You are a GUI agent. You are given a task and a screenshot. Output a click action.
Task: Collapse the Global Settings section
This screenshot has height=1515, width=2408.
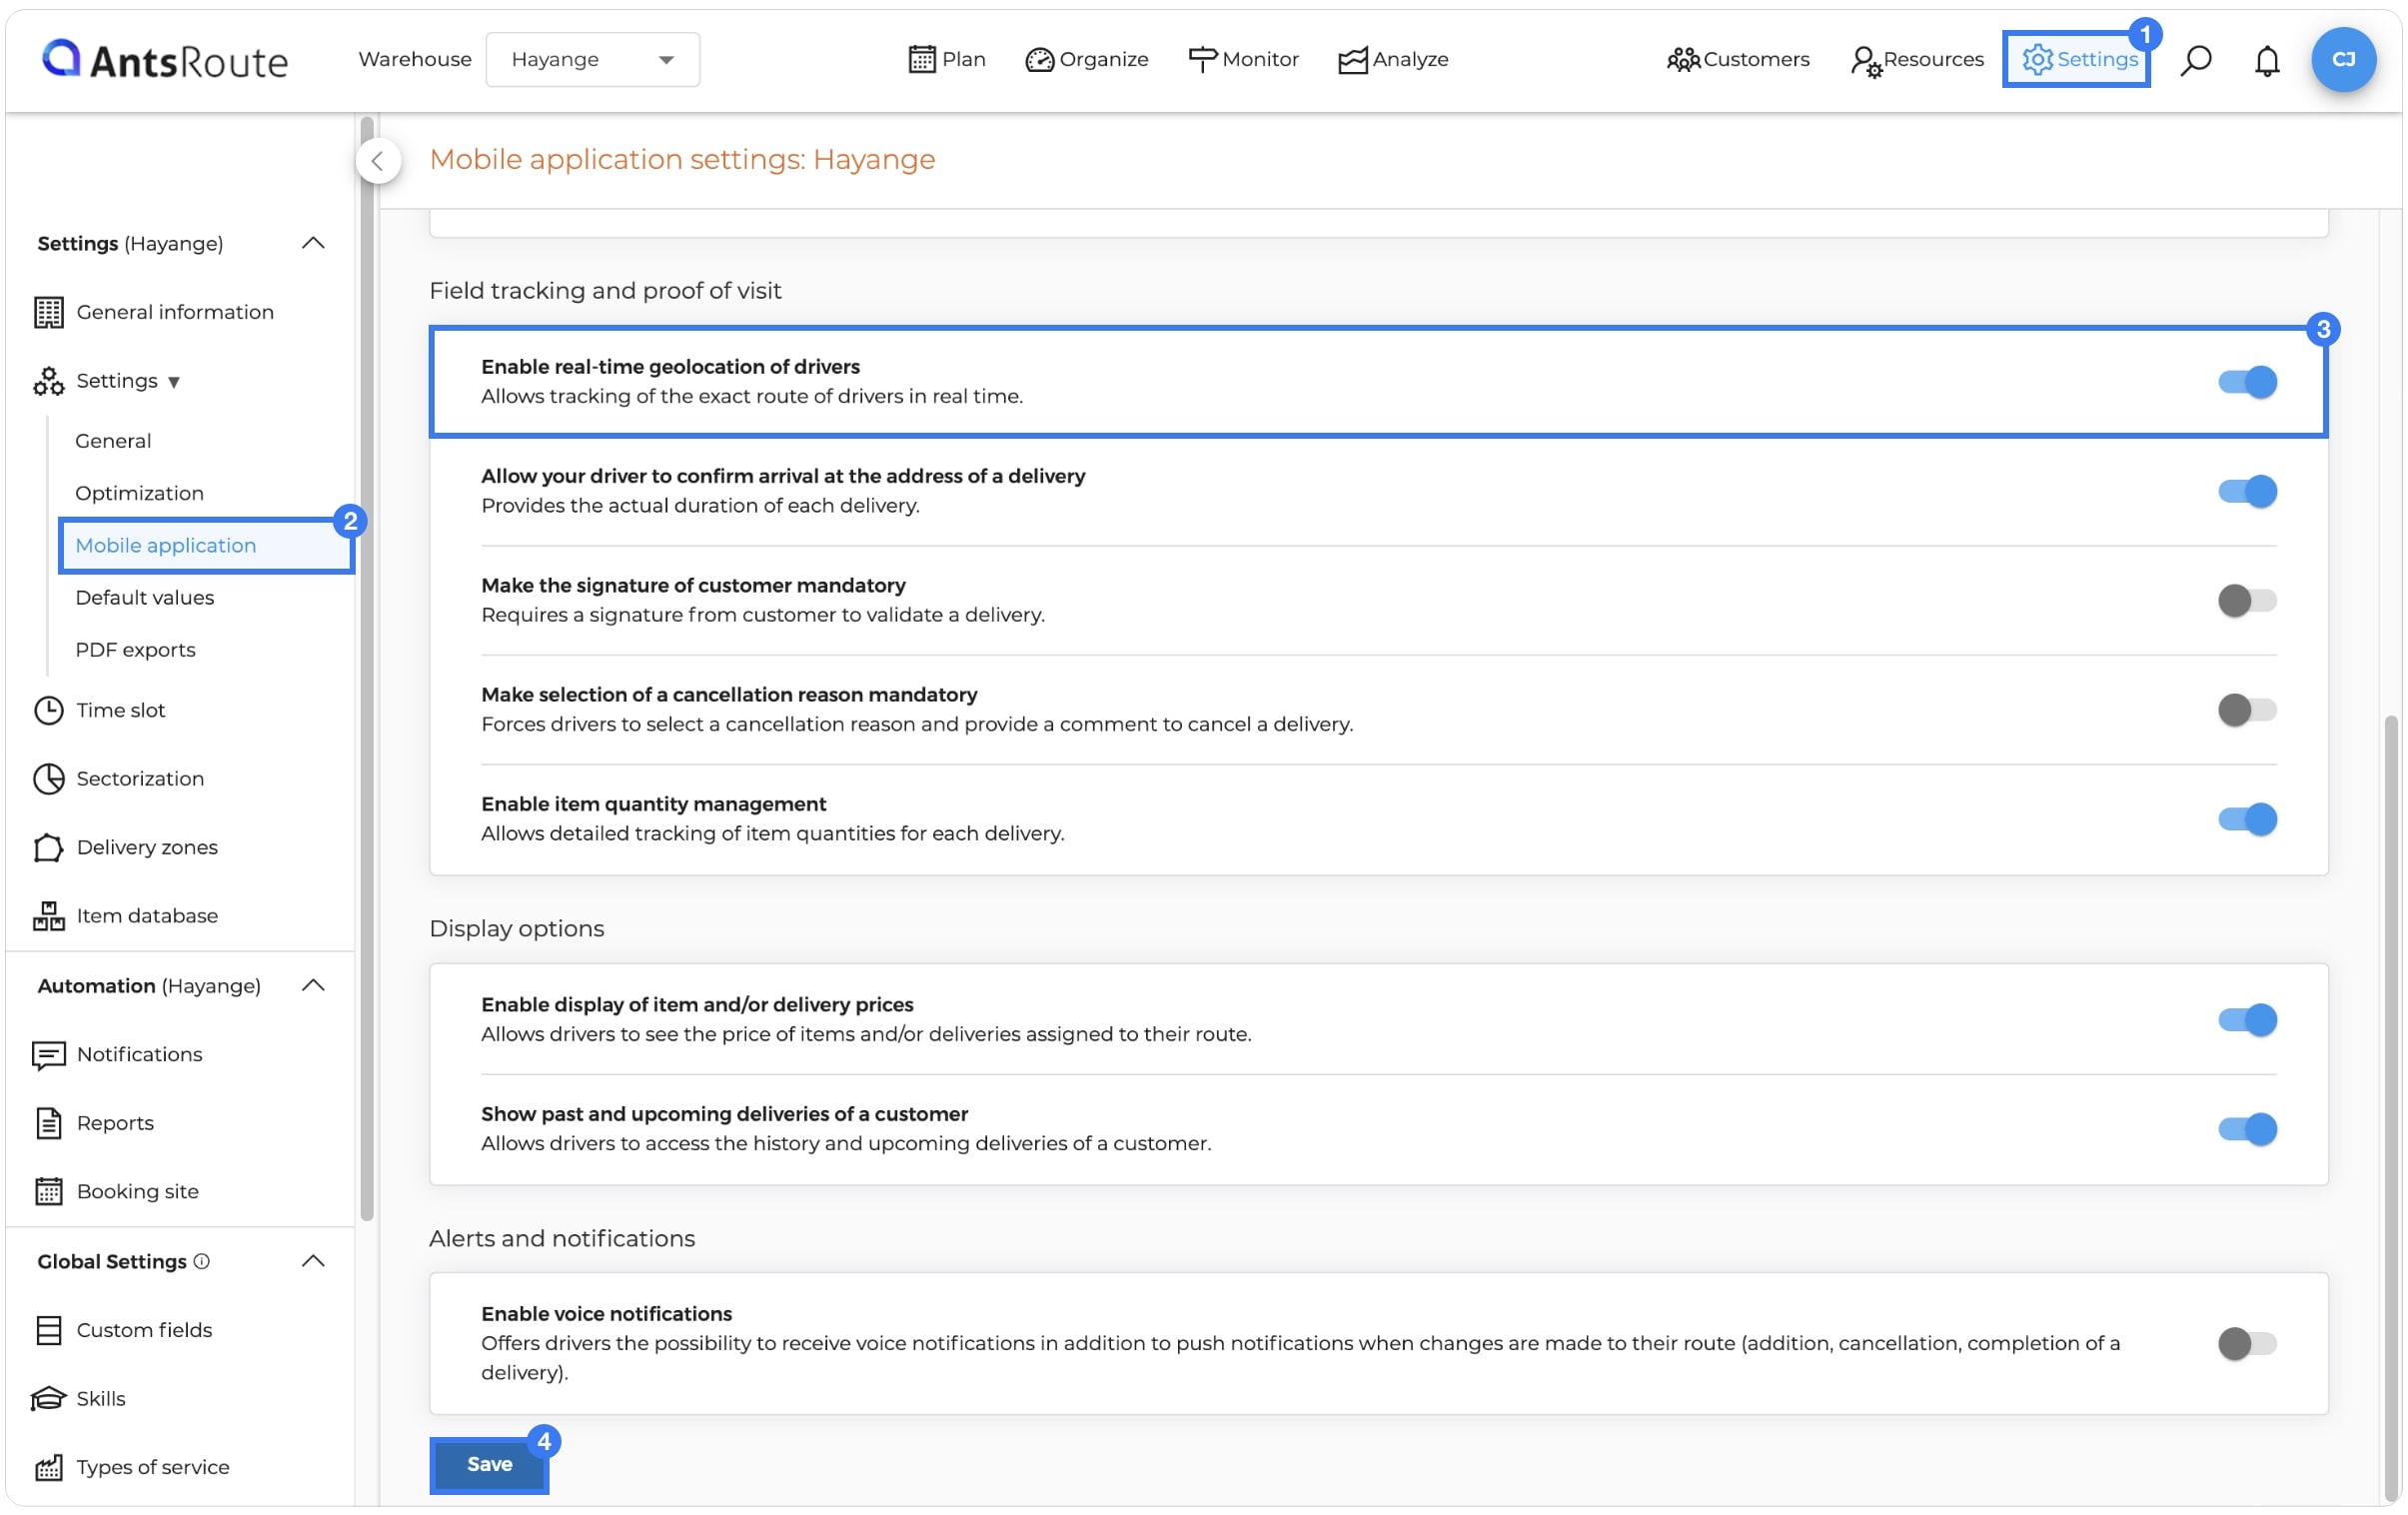pyautogui.click(x=313, y=1261)
